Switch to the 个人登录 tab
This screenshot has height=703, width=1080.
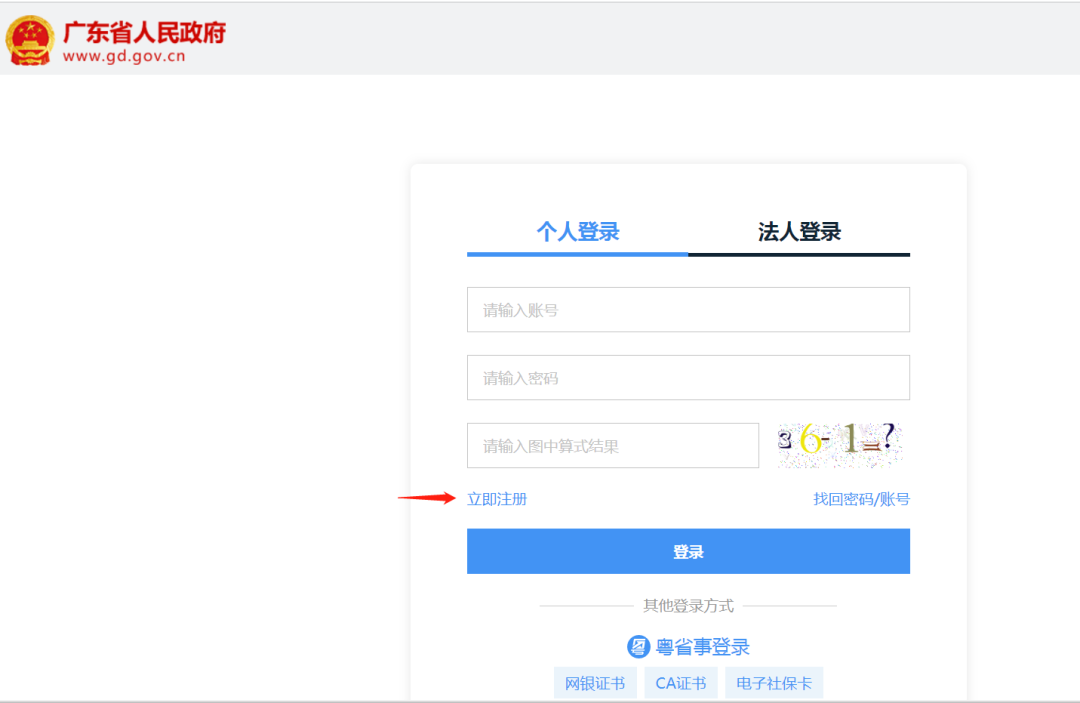(x=577, y=233)
